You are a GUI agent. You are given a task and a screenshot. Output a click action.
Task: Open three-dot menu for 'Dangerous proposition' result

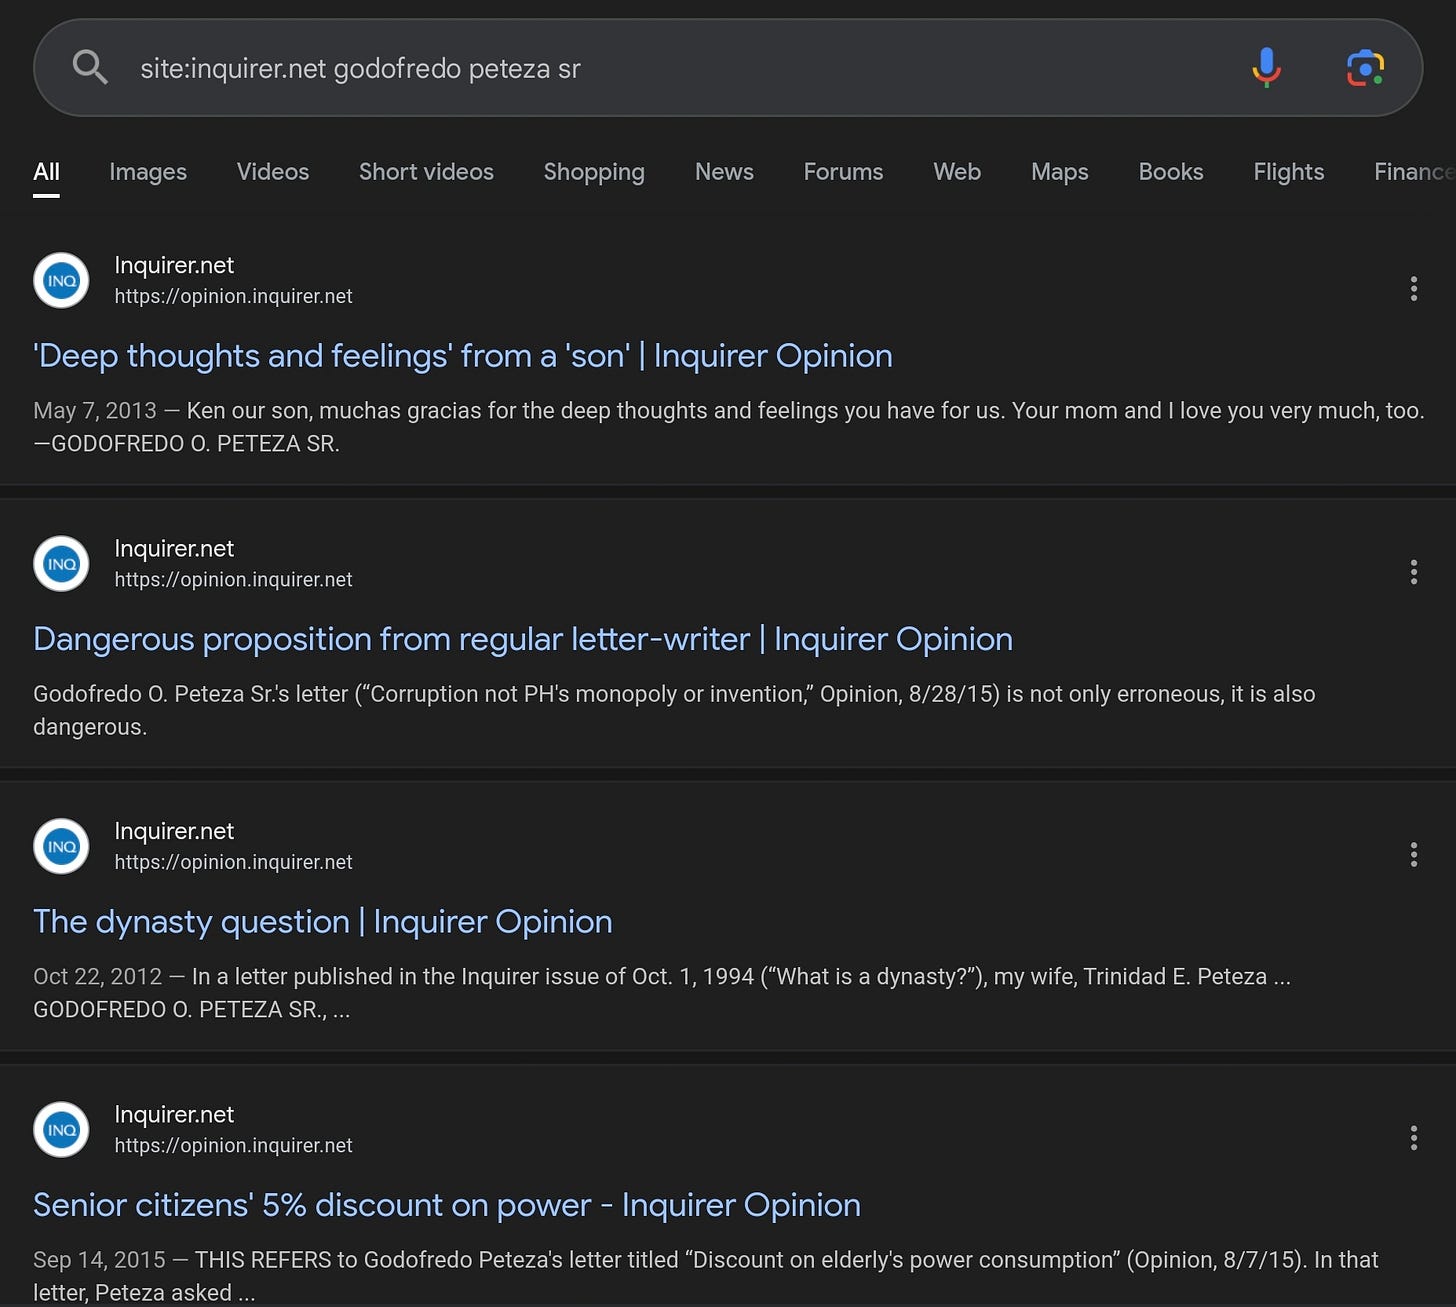click(x=1413, y=572)
